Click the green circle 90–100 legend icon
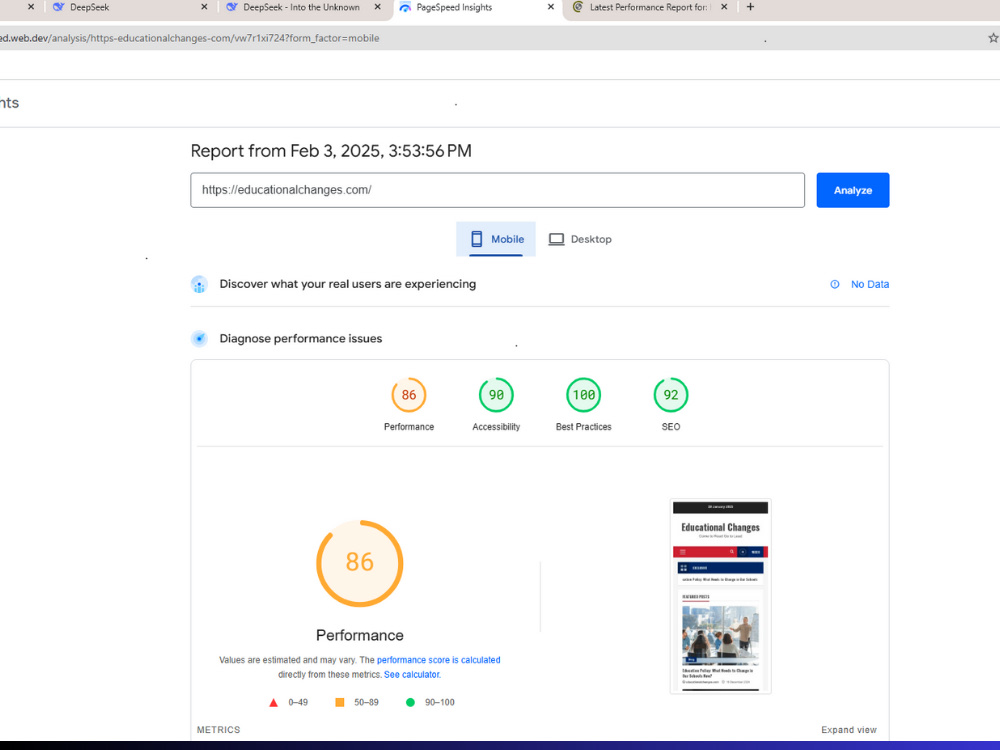Viewport: 1000px width, 750px height. coord(410,702)
